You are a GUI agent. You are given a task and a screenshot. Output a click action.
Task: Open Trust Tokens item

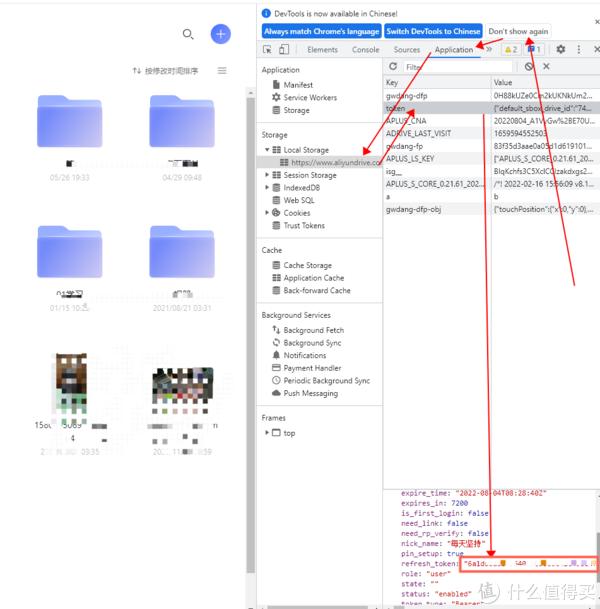(304, 226)
